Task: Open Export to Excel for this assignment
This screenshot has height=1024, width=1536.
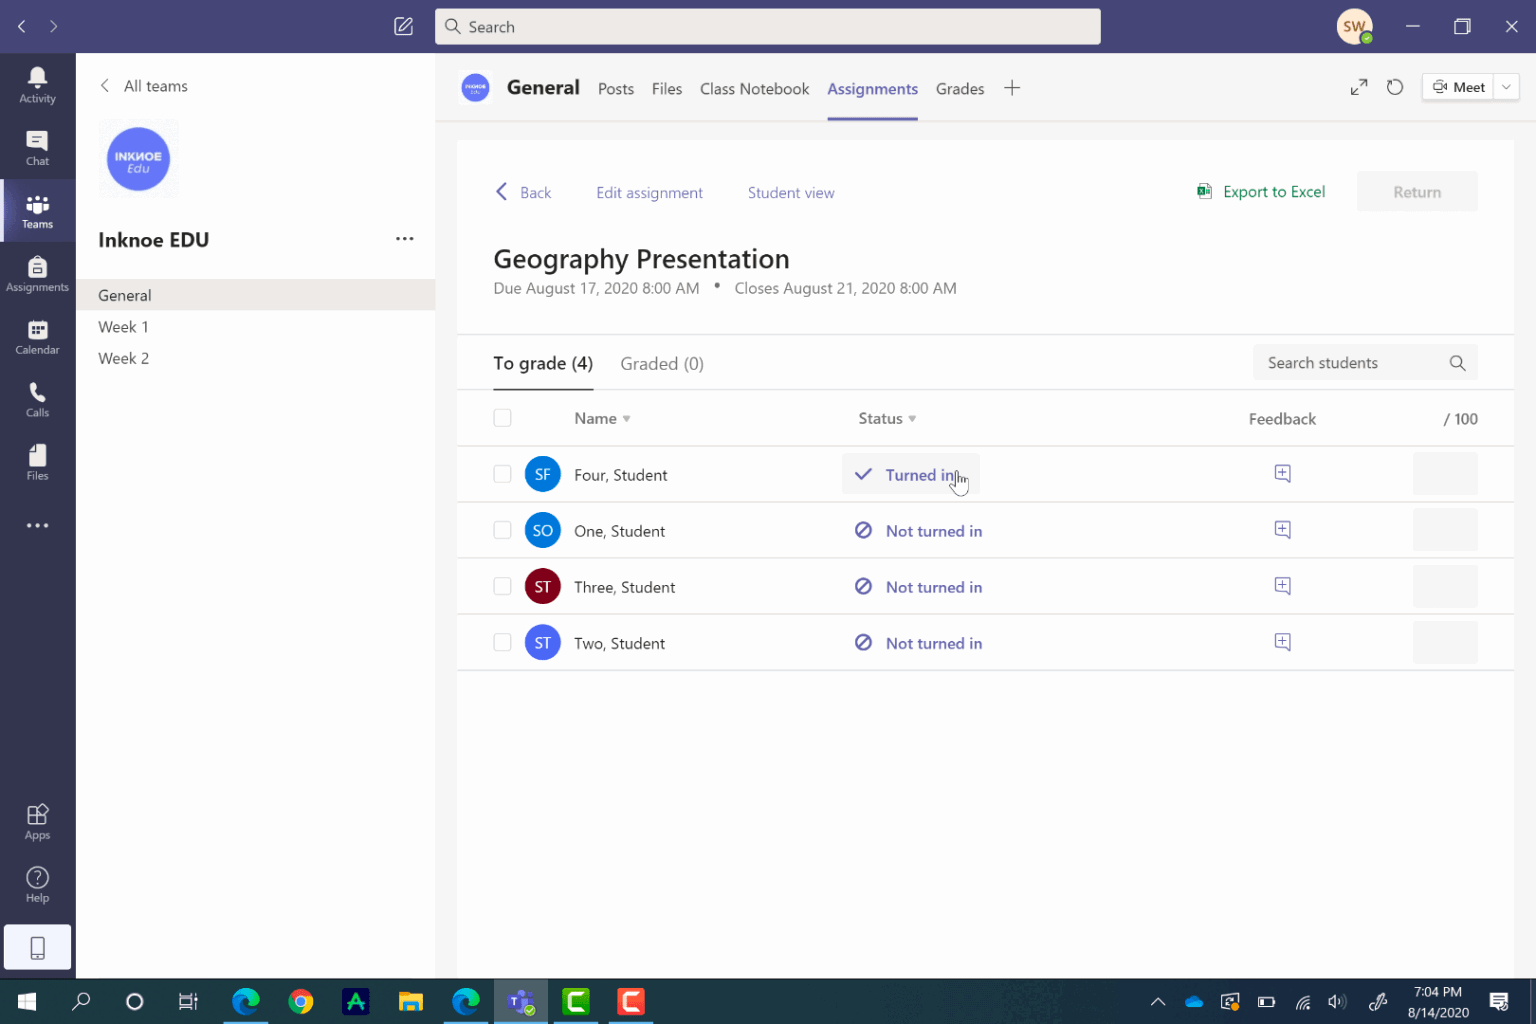Action: (x=1261, y=191)
